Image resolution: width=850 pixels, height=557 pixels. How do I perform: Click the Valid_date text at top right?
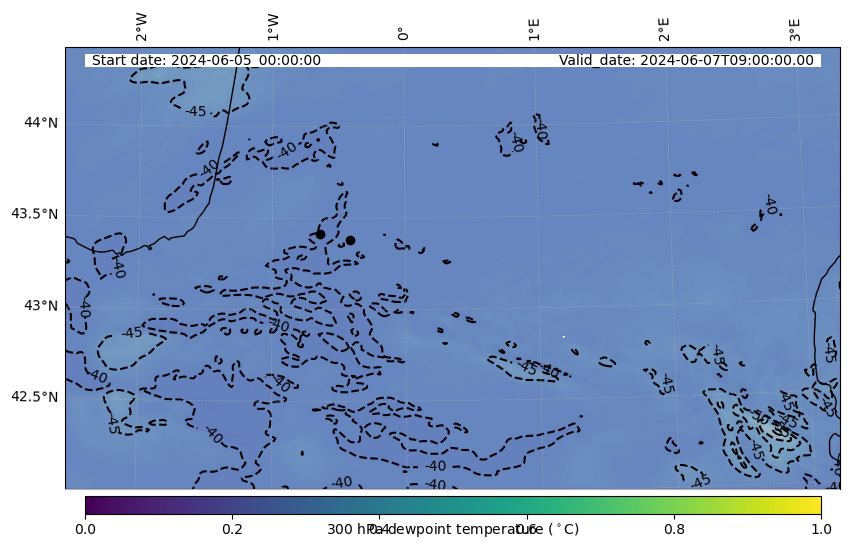coord(686,60)
